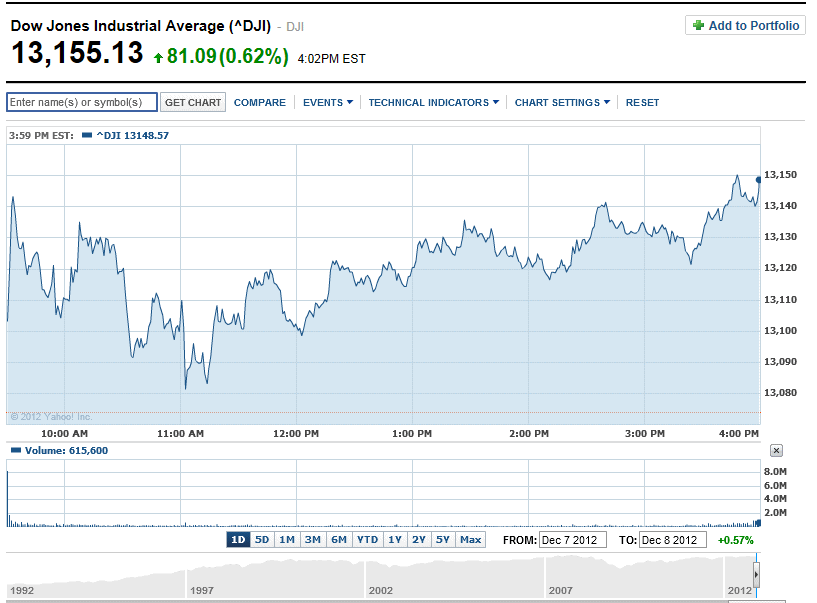Click the Volume legend marker icon
The width and height of the screenshot is (817, 603).
point(13,451)
